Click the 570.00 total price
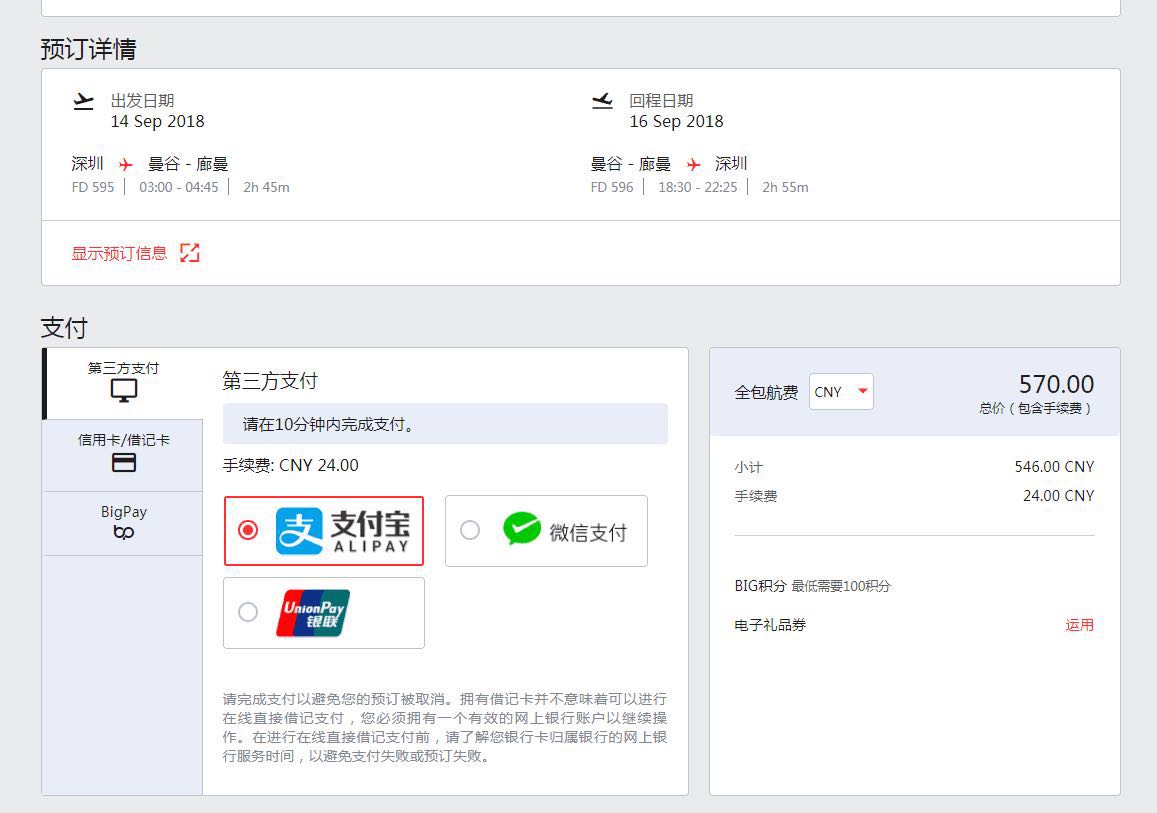 [x=1056, y=384]
